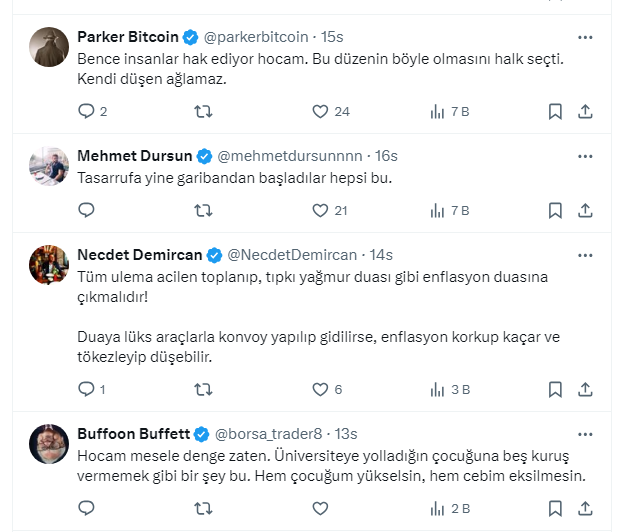Retweet Parker Bitcoin's post
Viewport: 625px width, 532px height.
(x=203, y=111)
